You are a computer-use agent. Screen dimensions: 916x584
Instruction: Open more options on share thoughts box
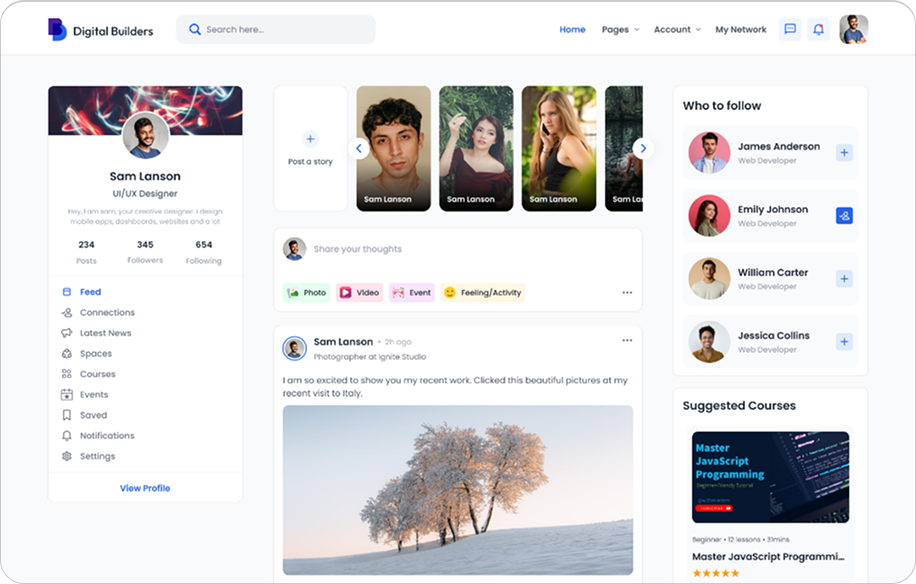coord(627,293)
